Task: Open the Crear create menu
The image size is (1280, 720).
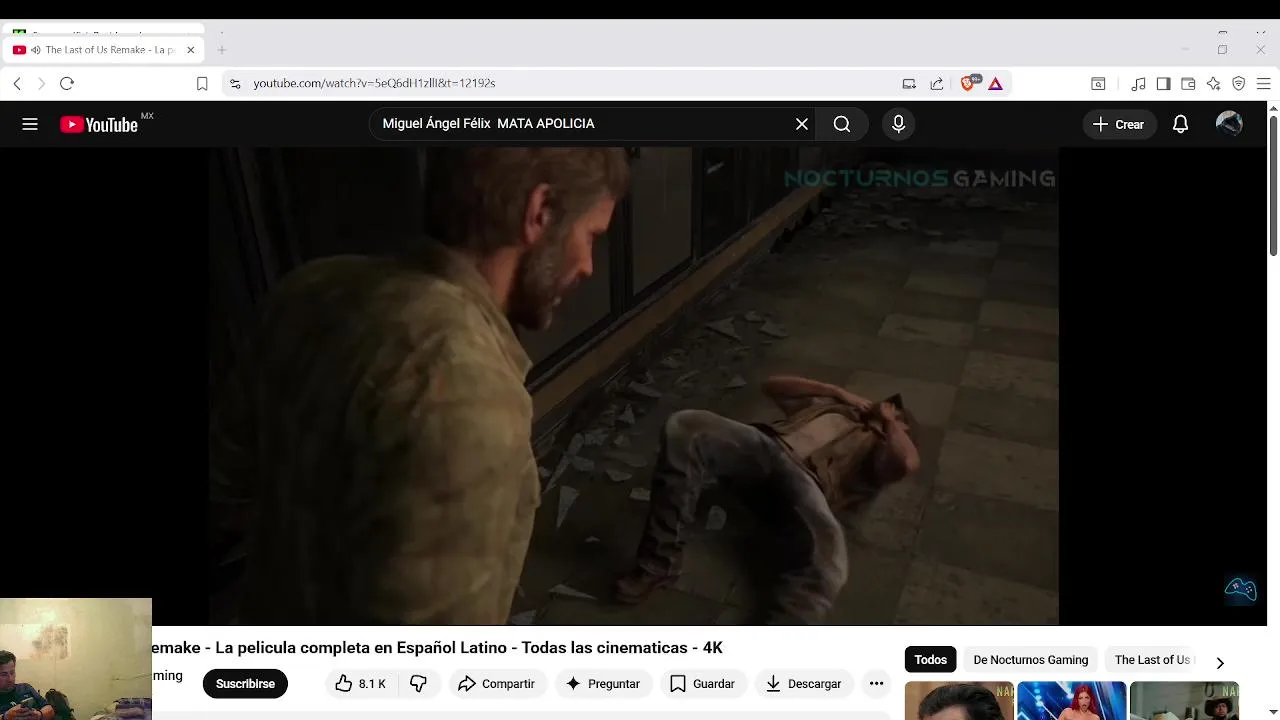Action: [x=1119, y=124]
